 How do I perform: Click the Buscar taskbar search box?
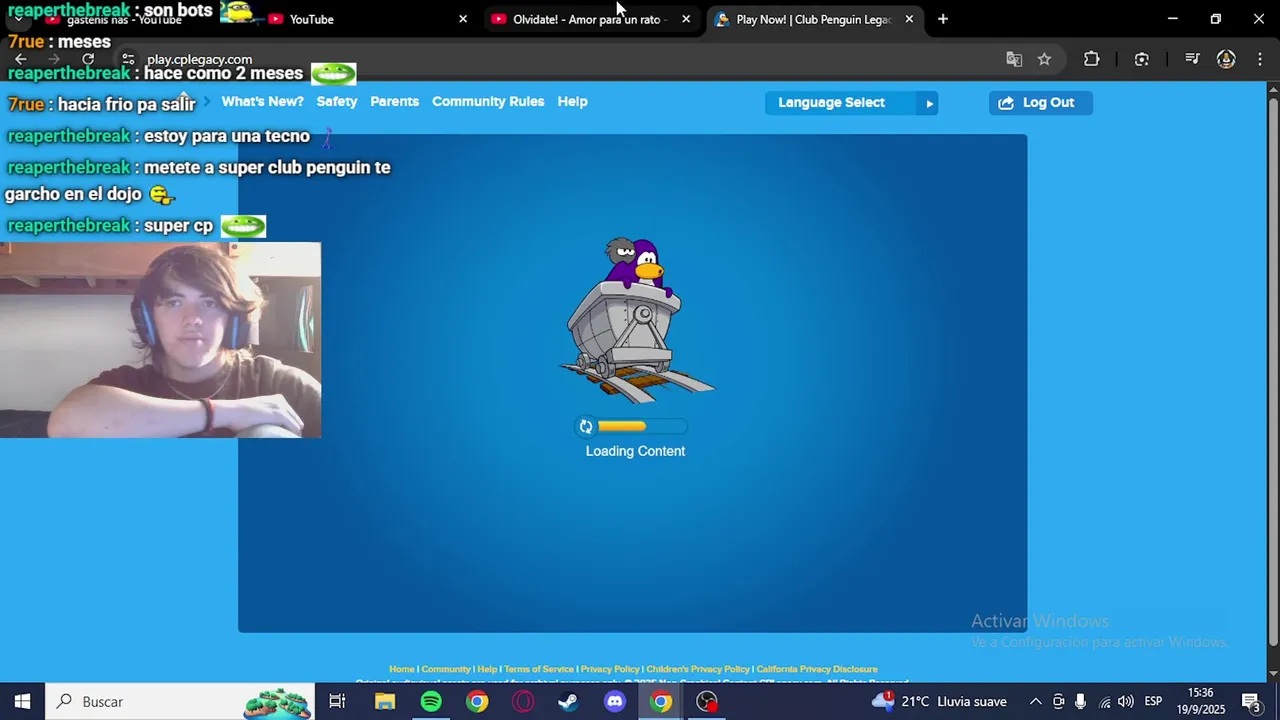180,702
